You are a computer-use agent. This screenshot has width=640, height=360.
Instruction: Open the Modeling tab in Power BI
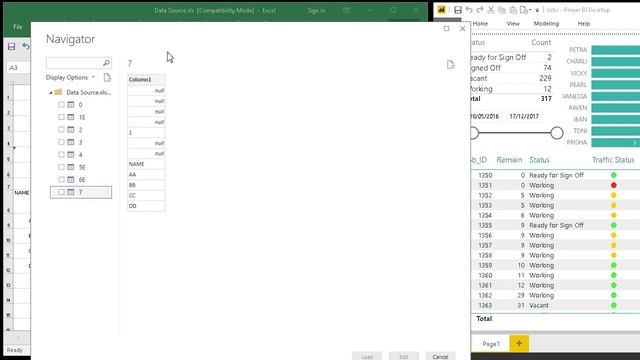[x=546, y=24]
